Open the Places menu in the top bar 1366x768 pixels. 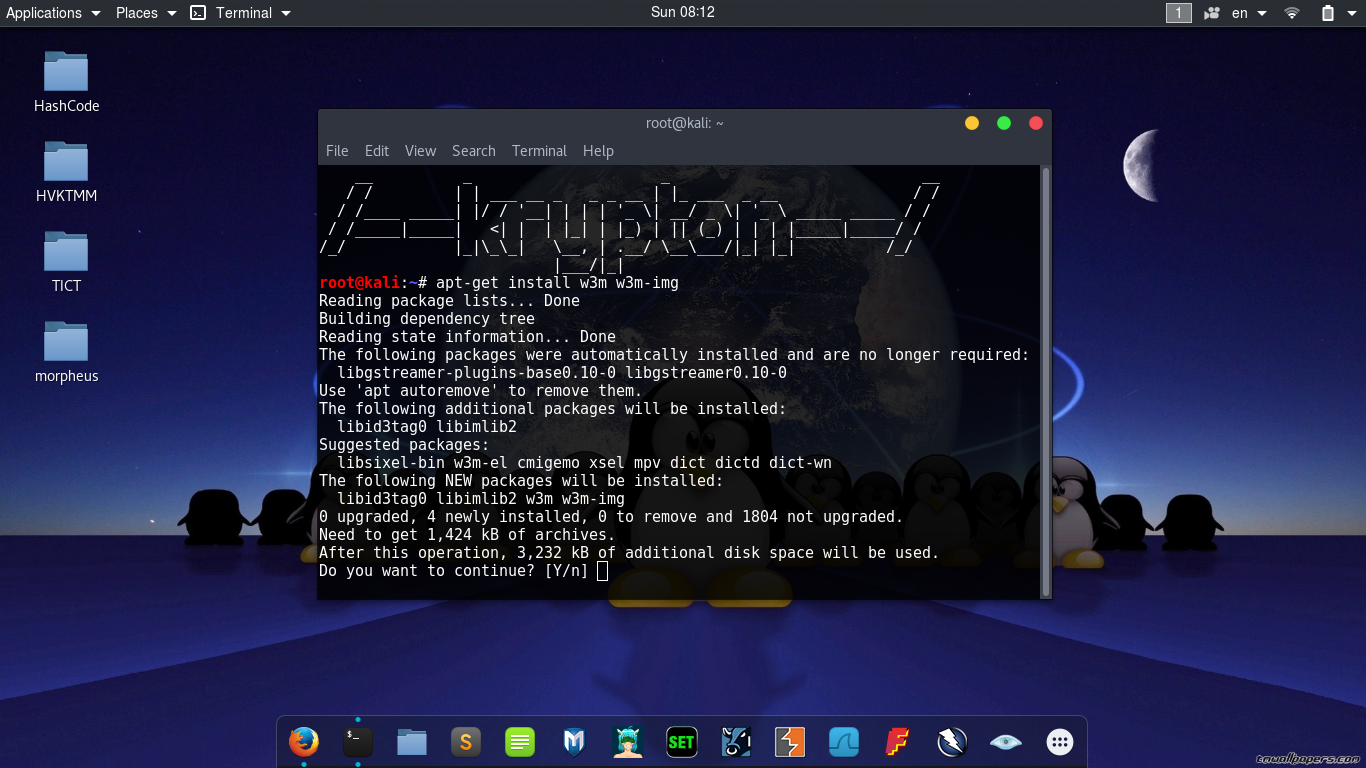coord(146,13)
